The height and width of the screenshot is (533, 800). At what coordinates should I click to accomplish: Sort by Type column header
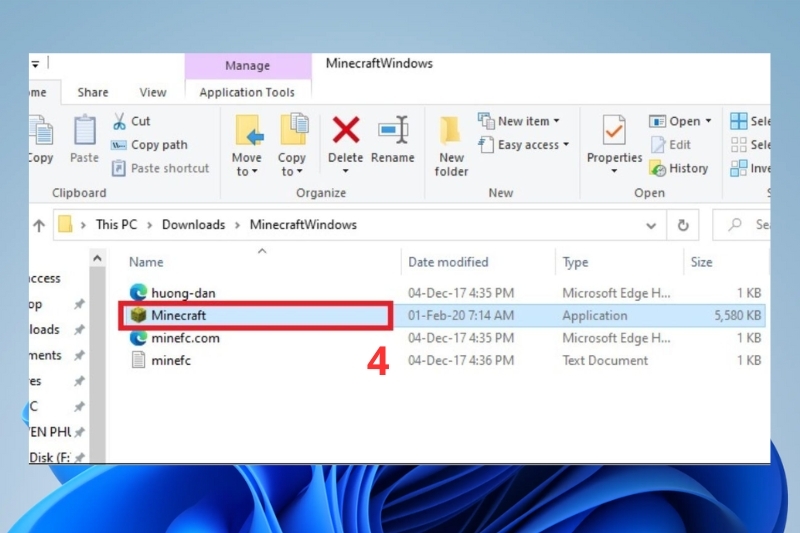575,262
